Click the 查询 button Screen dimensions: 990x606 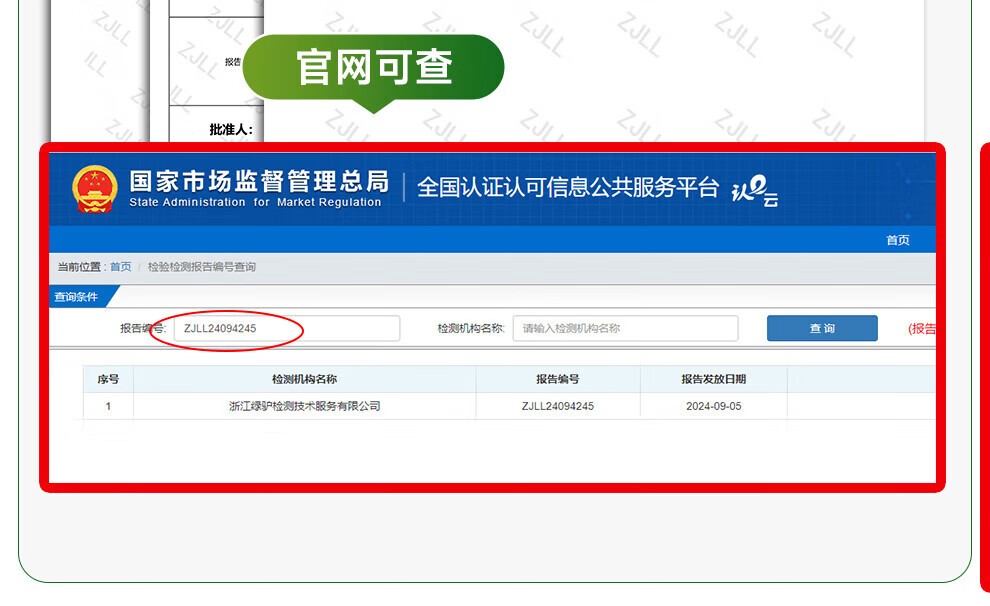click(822, 328)
